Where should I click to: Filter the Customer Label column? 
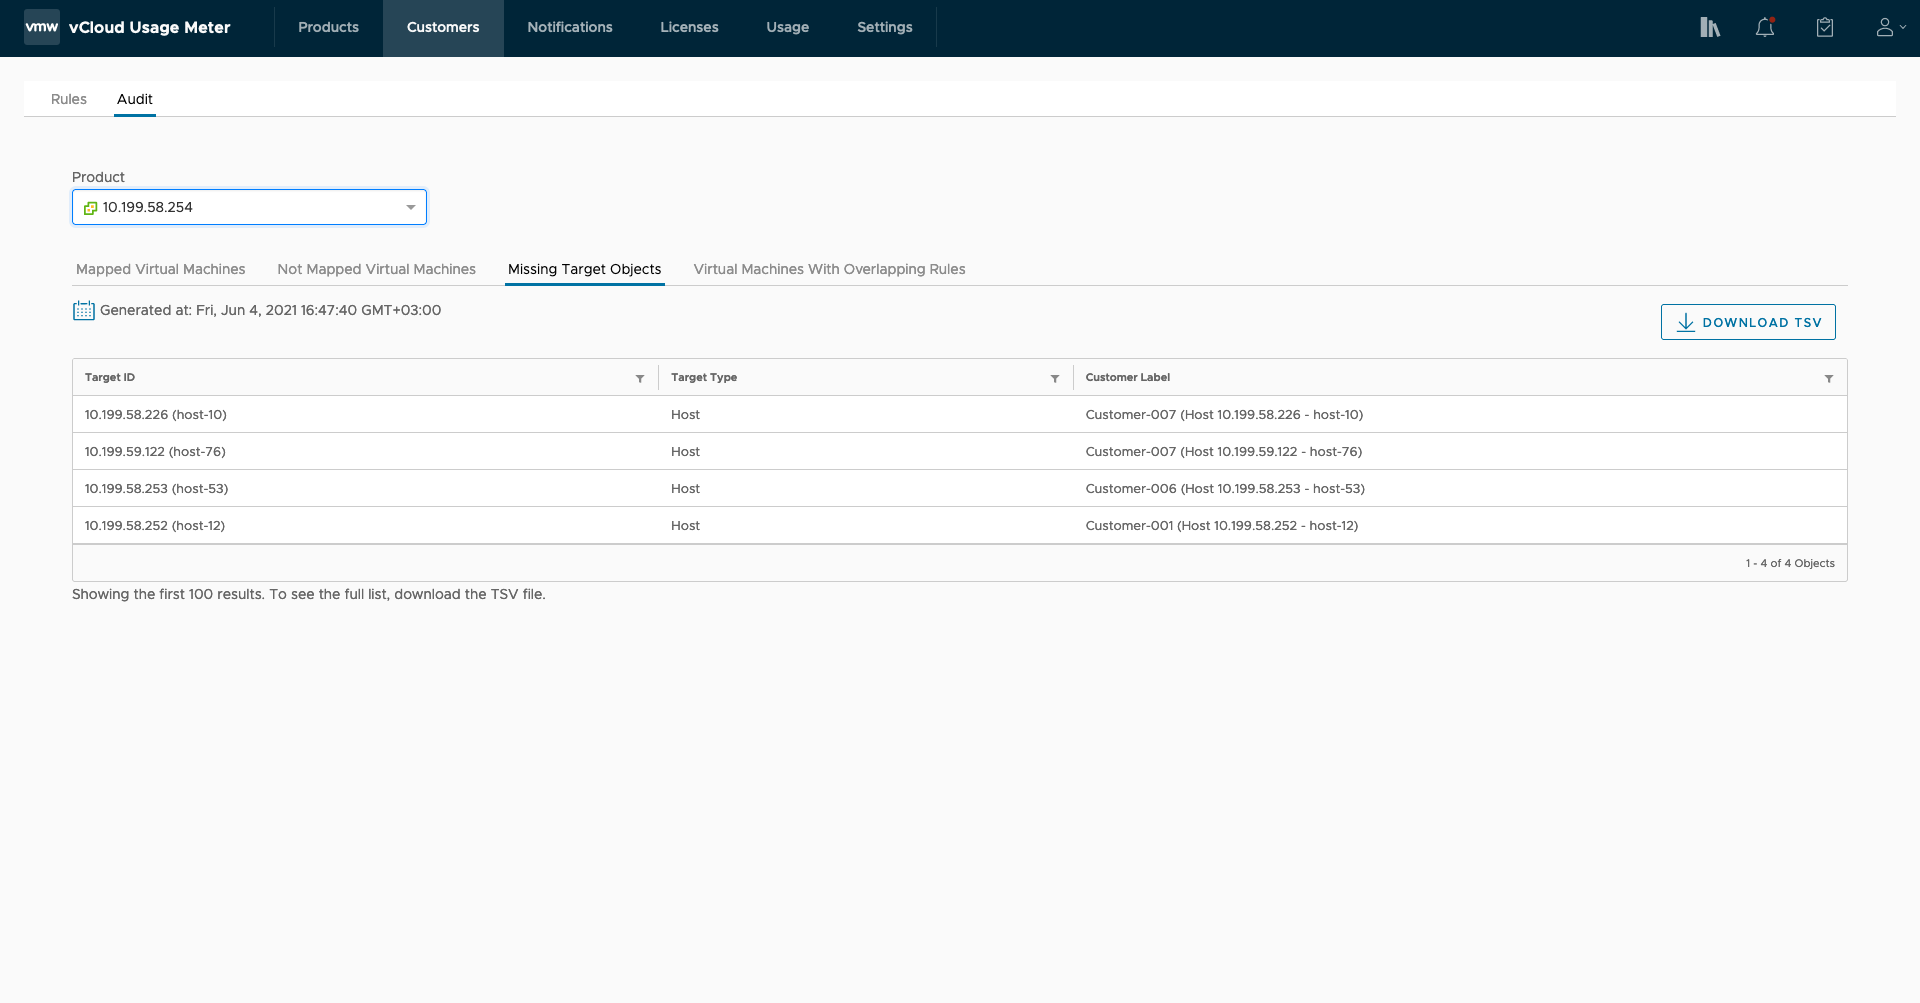(1828, 378)
